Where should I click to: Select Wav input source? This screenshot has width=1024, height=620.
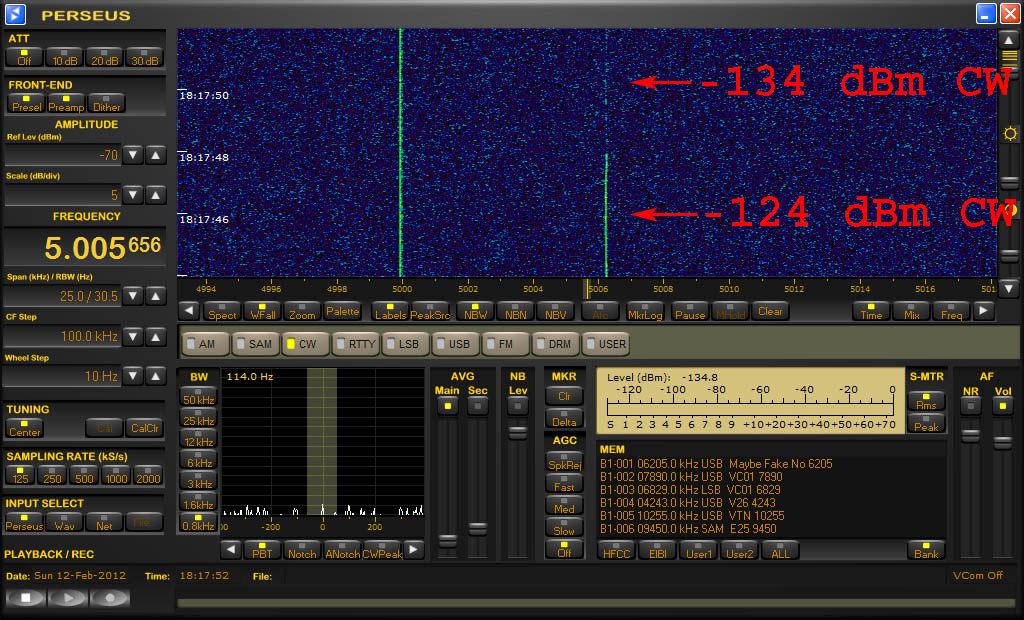tap(64, 522)
